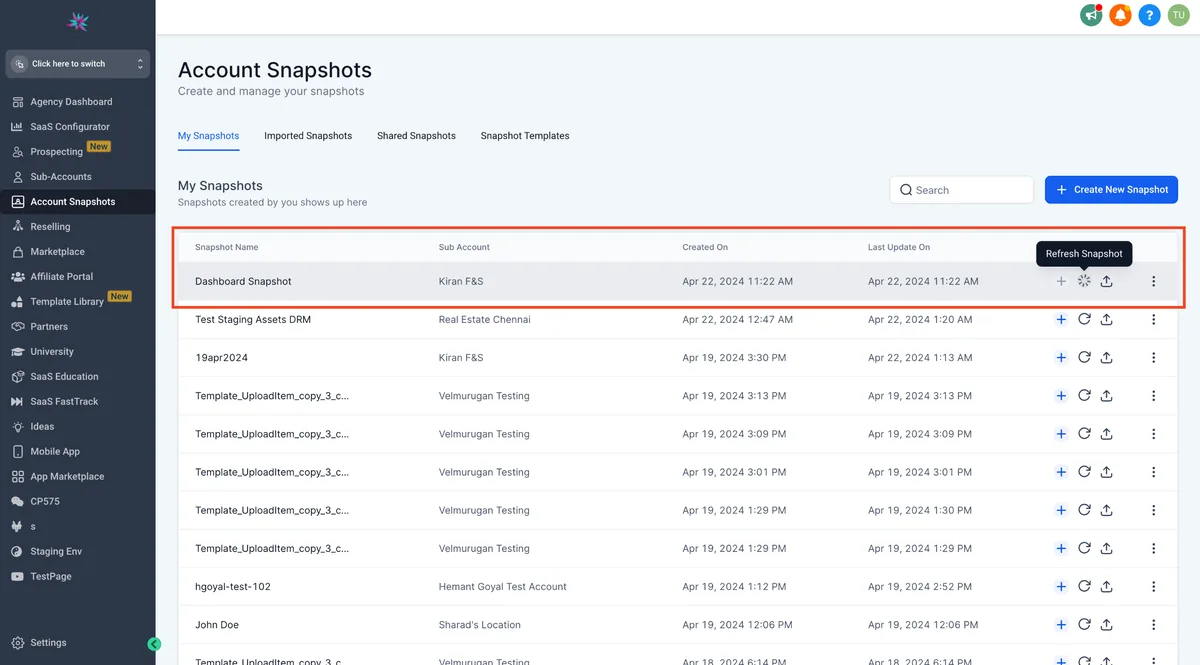Image resolution: width=1200 pixels, height=665 pixels.
Task: Open the three-dot menu for Dashboard Snapshot
Action: coord(1153,281)
